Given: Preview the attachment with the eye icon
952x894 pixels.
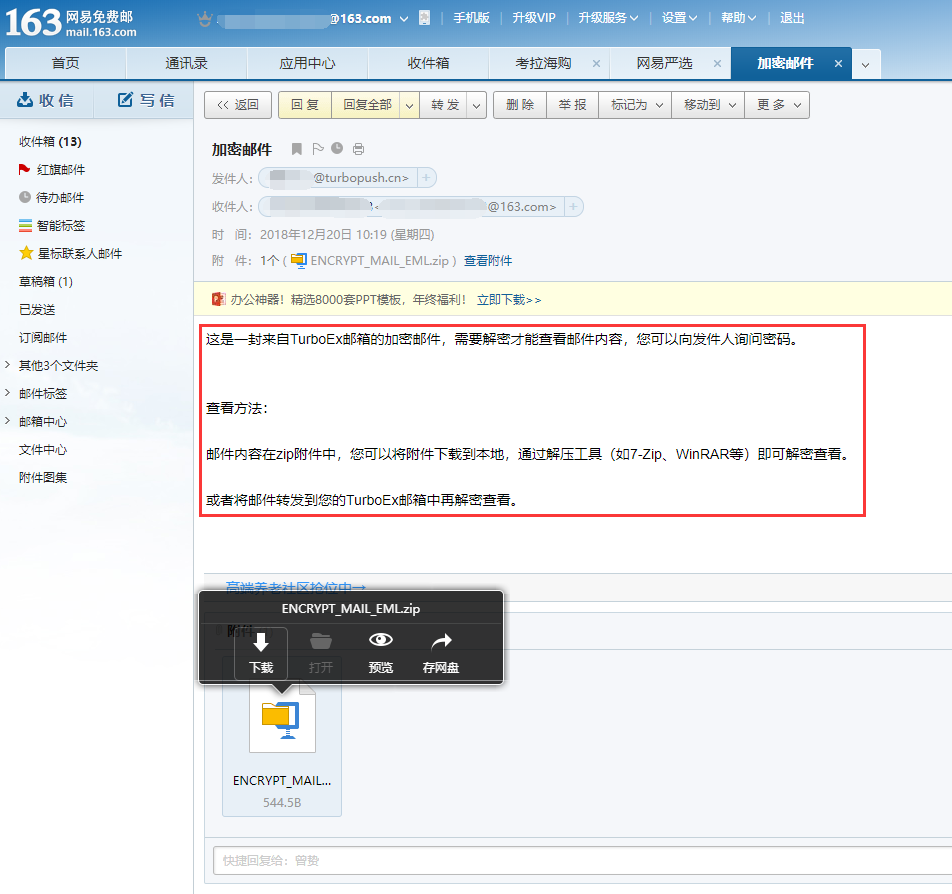Looking at the screenshot, I should click(381, 640).
